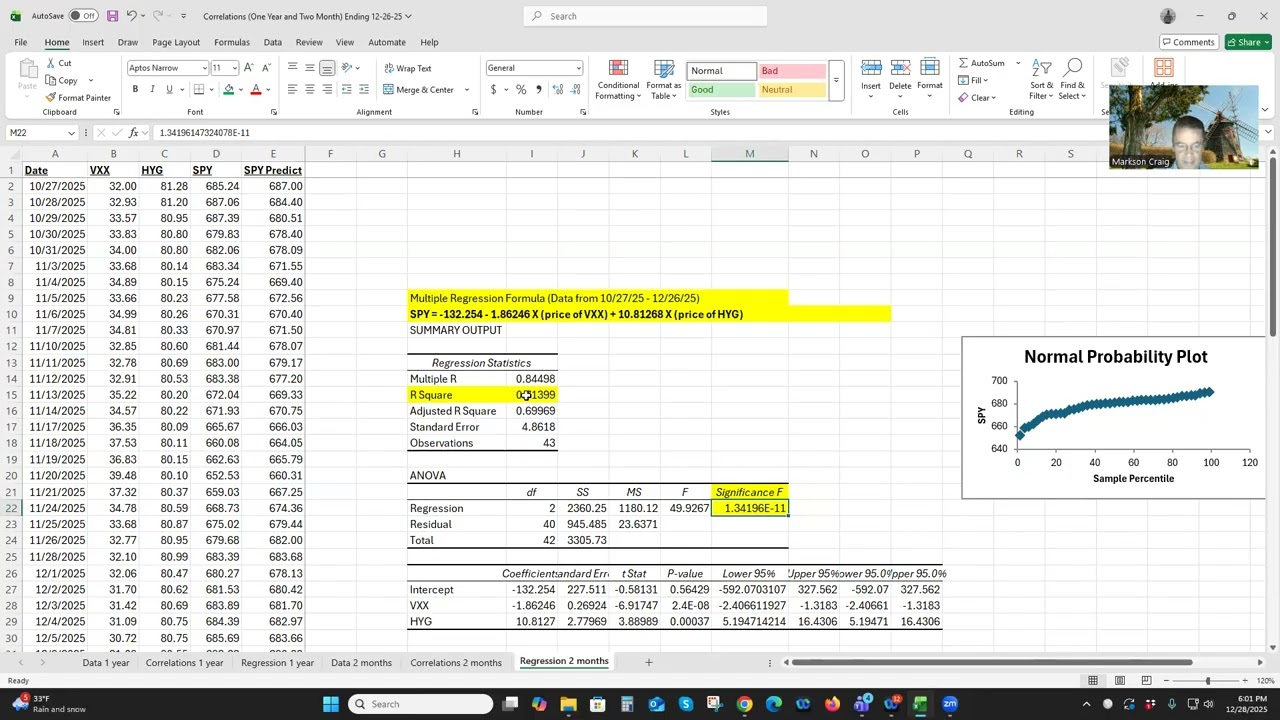The height and width of the screenshot is (720, 1280).
Task: Open the General number format dropdown
Action: pos(578,68)
